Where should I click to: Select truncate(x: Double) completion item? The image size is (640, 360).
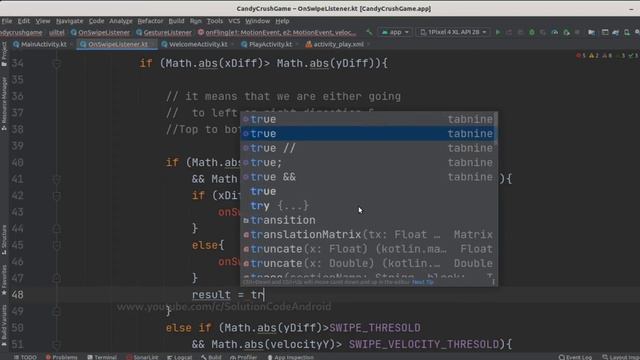tap(367, 263)
